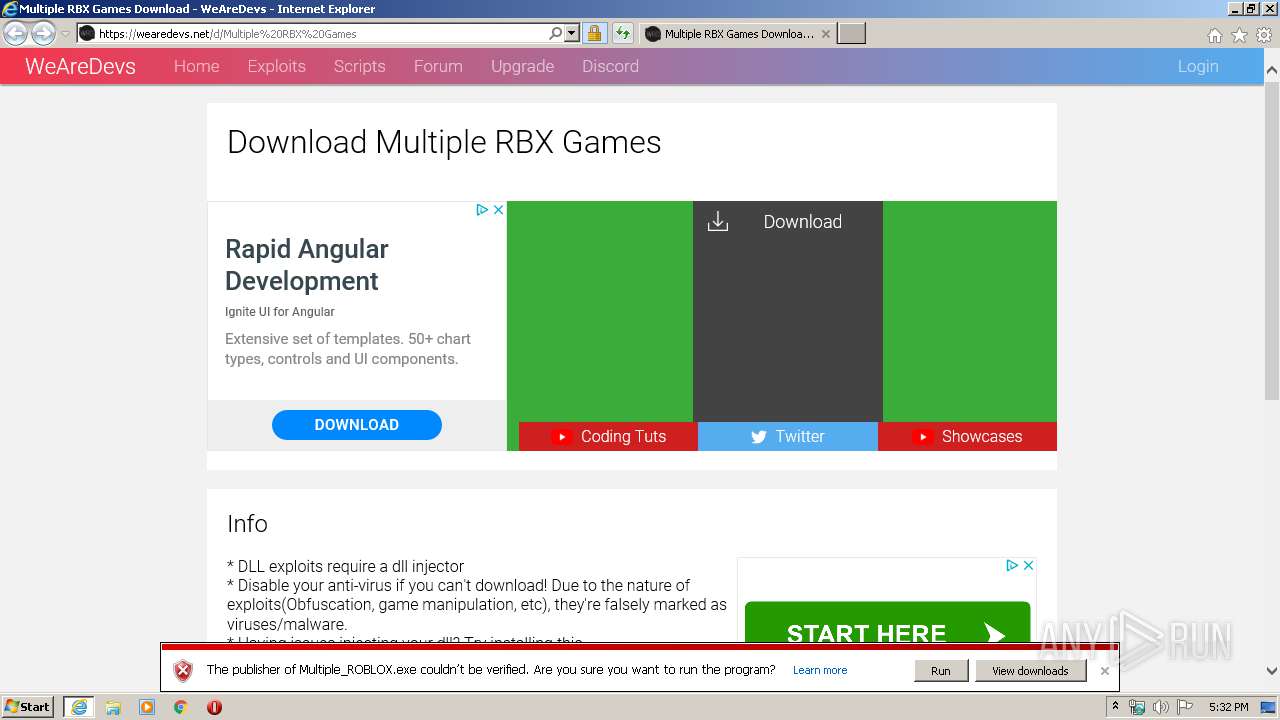The image size is (1280, 720).
Task: Click the Action Center flag icon
Action: 1184,707
